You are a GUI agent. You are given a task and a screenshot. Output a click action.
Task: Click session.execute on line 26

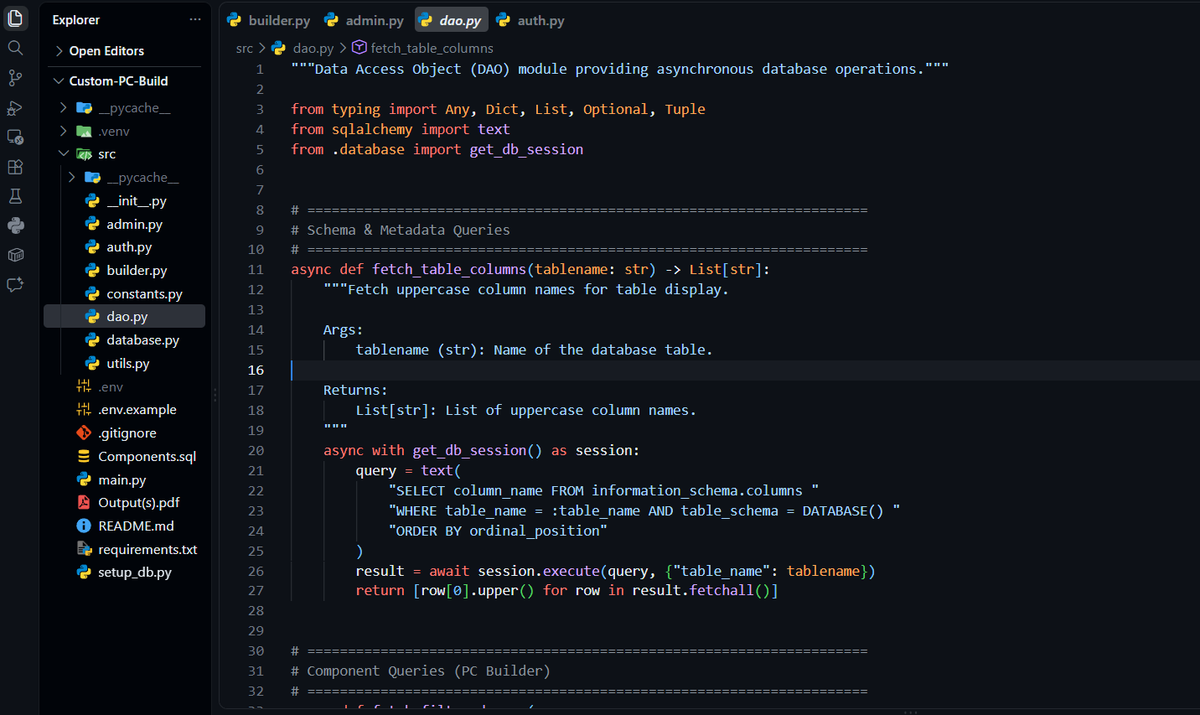538,571
